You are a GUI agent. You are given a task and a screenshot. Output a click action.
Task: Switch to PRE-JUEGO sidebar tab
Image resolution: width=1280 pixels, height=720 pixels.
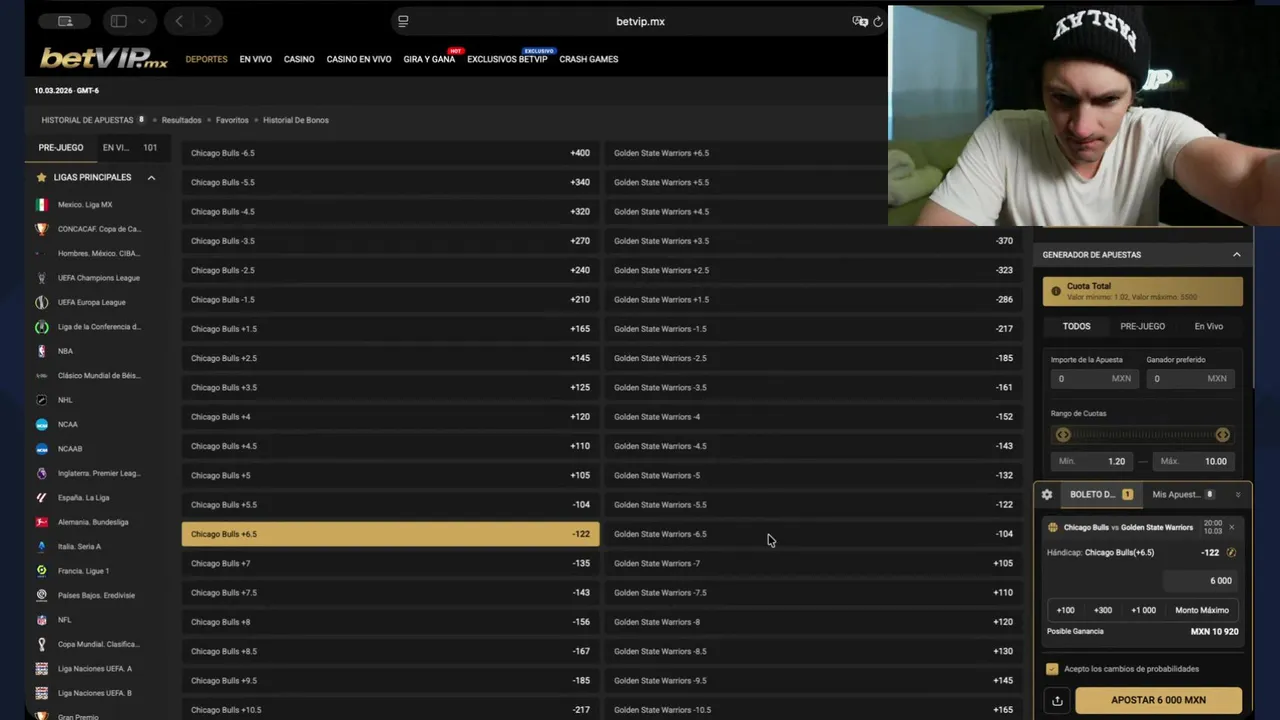pos(61,147)
